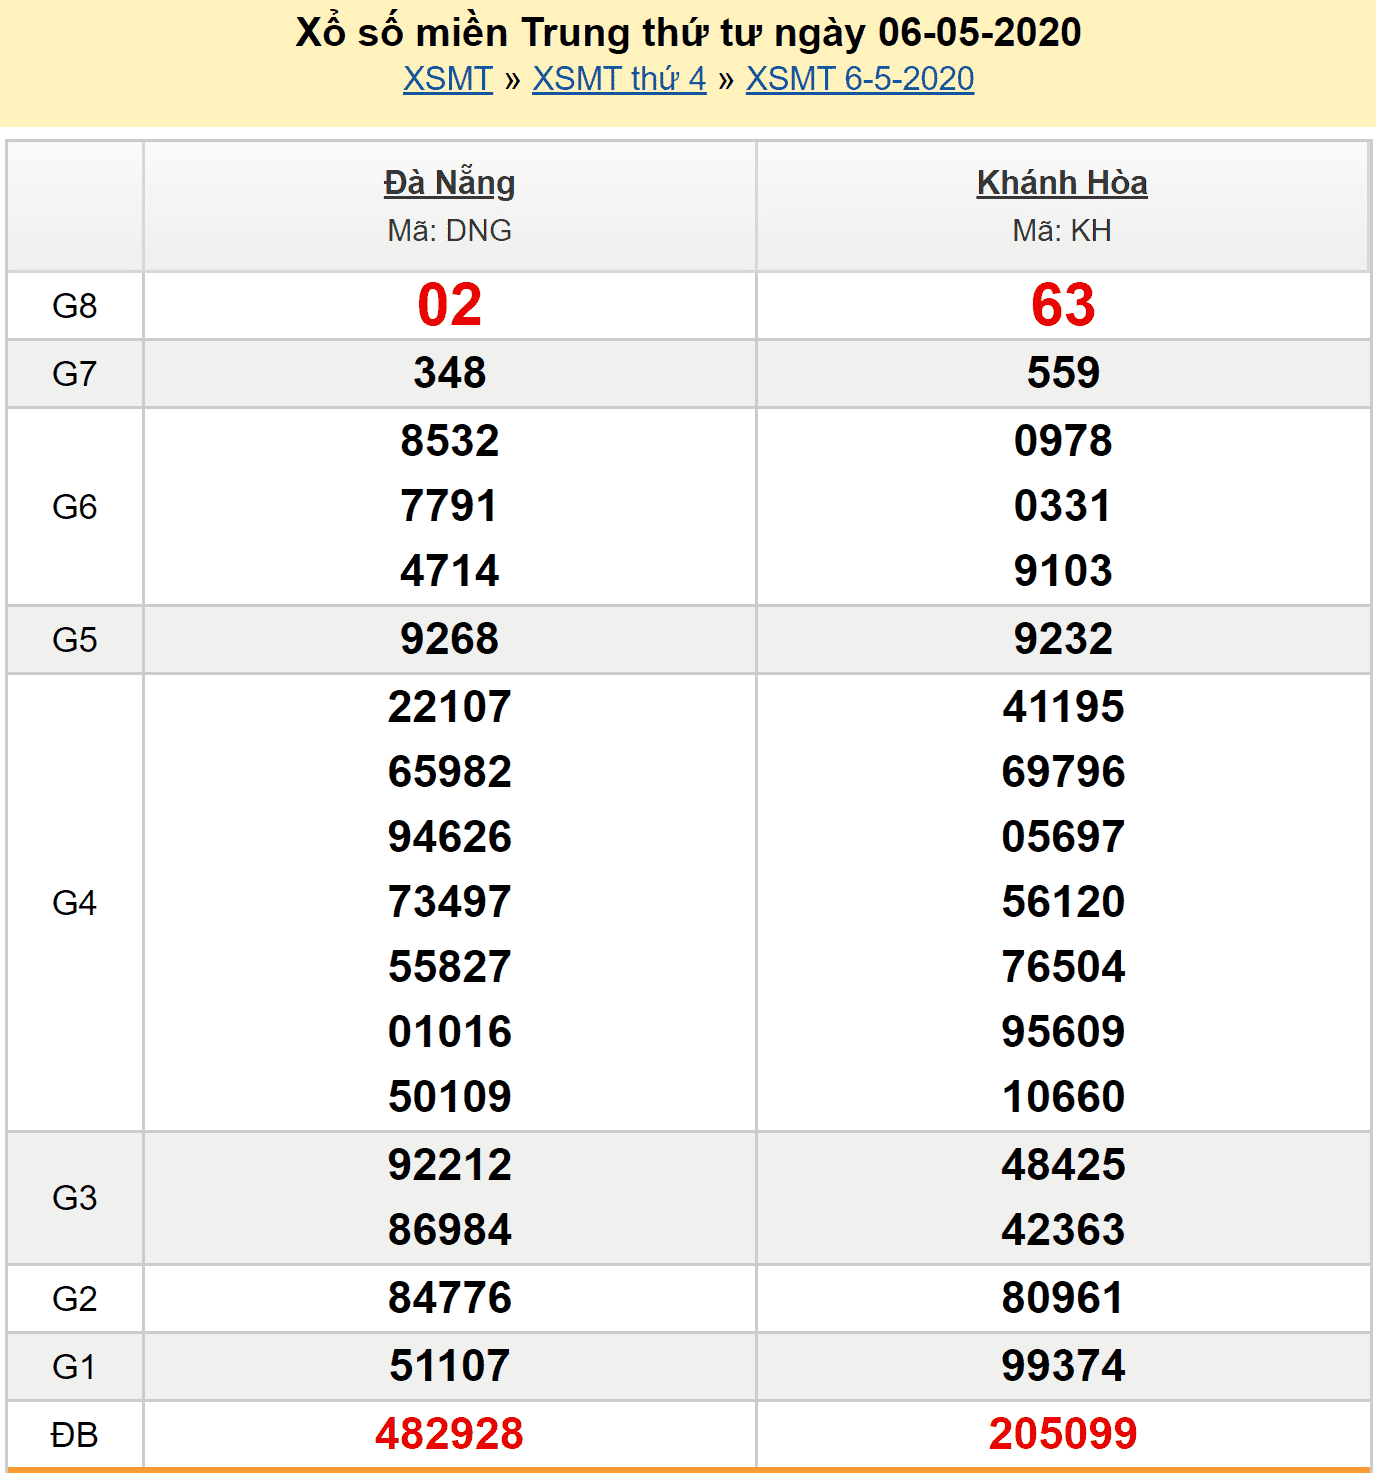Viewport: 1376px width, 1473px height.
Task: Select the ĐB special prize 482928
Action: pos(450,1434)
